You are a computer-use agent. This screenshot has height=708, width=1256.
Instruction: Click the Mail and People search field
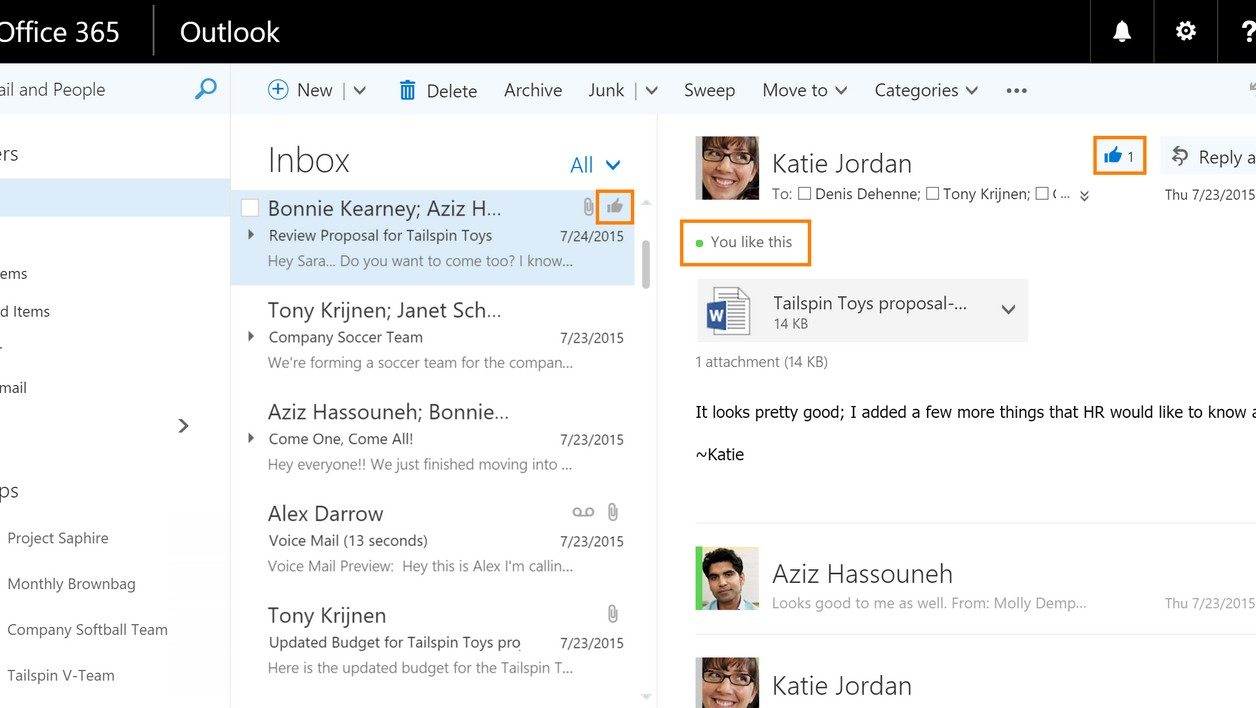tap(95, 89)
